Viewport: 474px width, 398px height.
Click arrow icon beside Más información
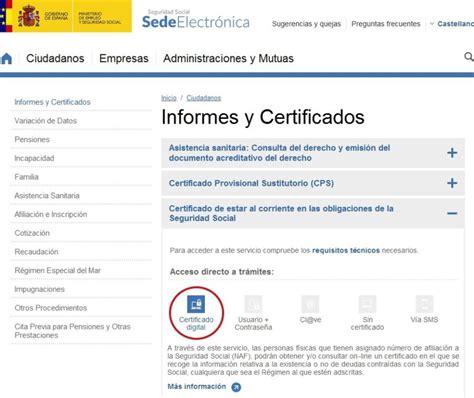[x=236, y=387]
